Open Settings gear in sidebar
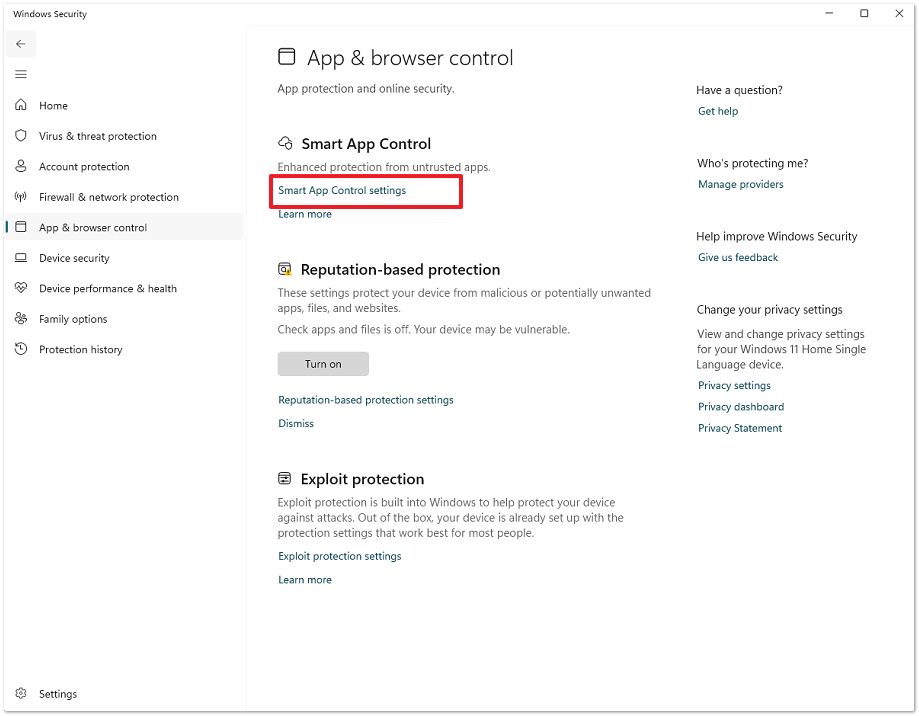 pyautogui.click(x=21, y=694)
